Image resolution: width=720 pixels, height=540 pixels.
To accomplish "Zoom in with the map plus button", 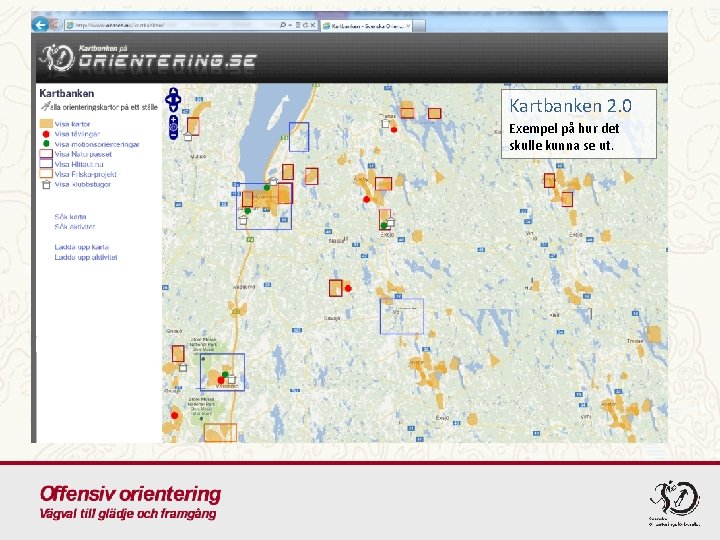I will point(173,119).
